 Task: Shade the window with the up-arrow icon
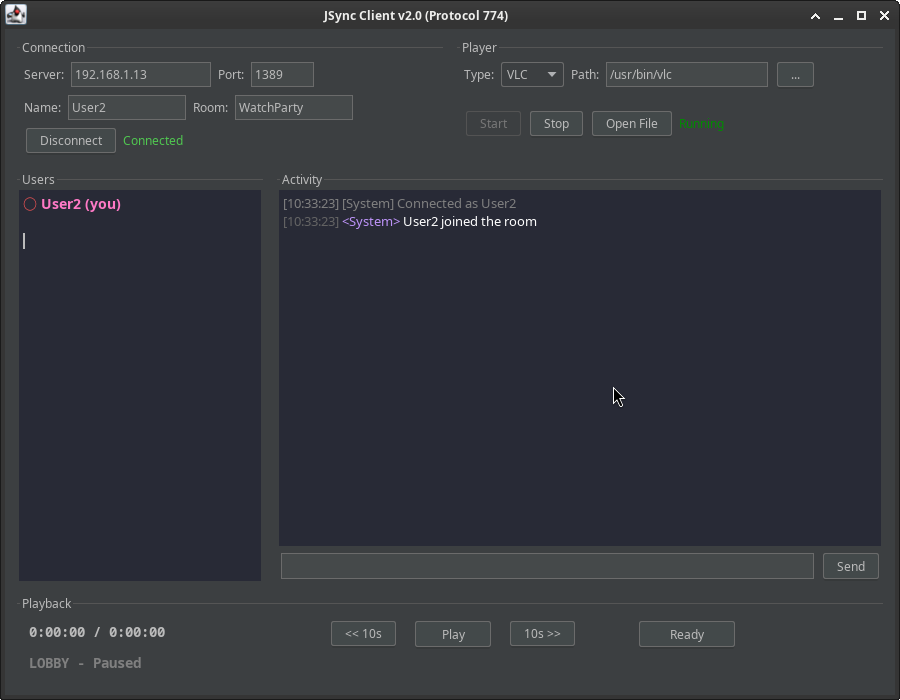[x=815, y=16]
